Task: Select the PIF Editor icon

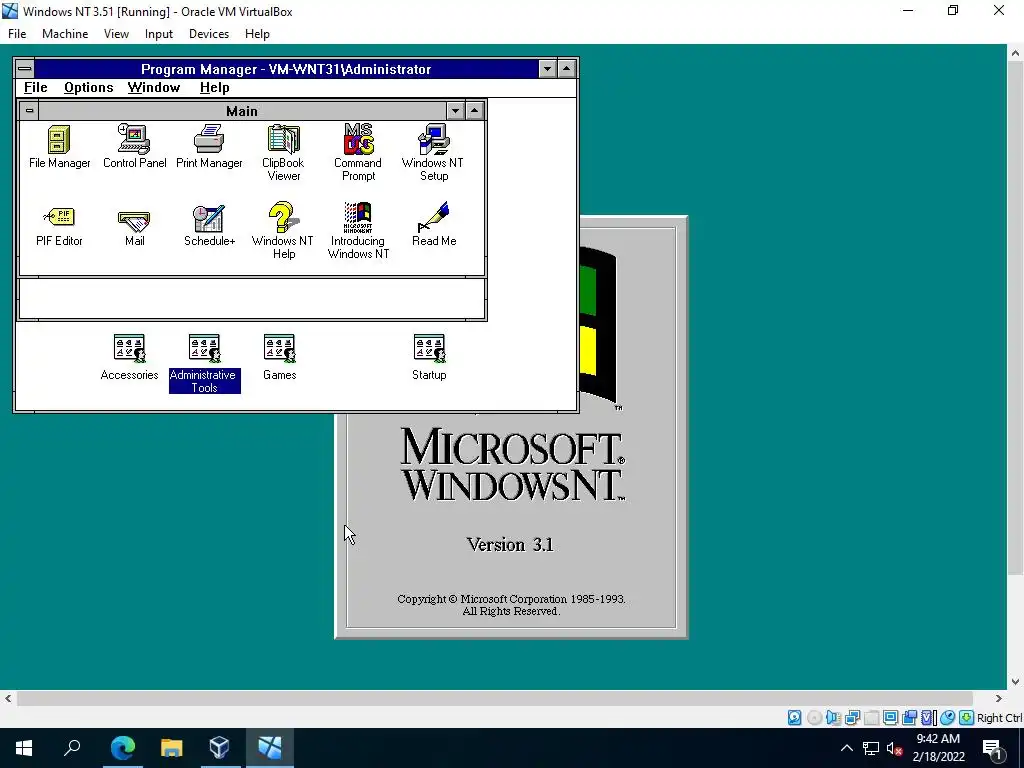Action: pos(59,225)
